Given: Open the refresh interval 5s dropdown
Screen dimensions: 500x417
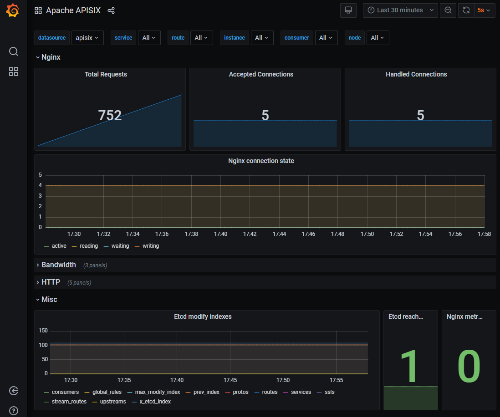Looking at the screenshot, I should pyautogui.click(x=484, y=10).
